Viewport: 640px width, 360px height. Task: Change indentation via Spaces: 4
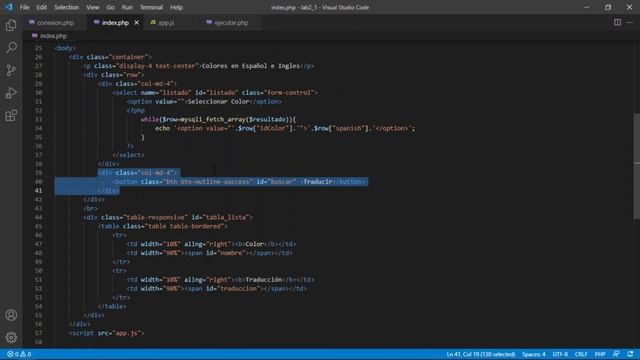click(533, 354)
